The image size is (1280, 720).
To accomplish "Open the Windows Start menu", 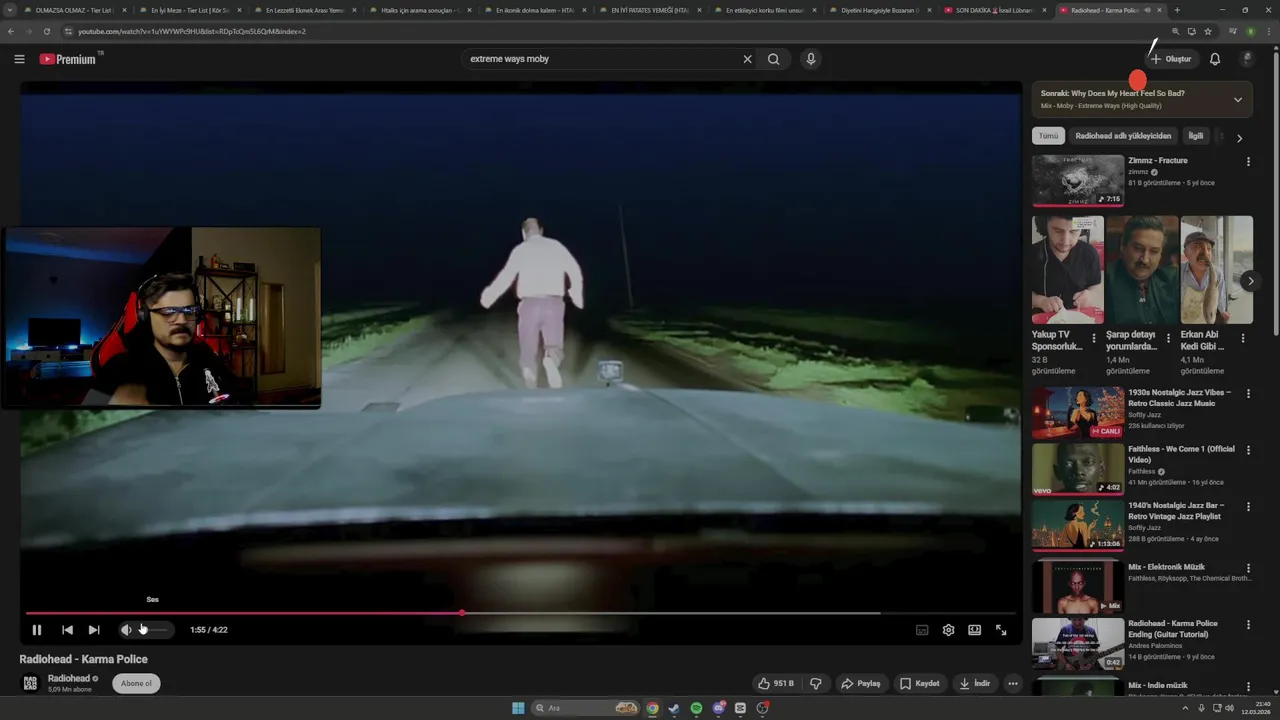I will click(518, 708).
